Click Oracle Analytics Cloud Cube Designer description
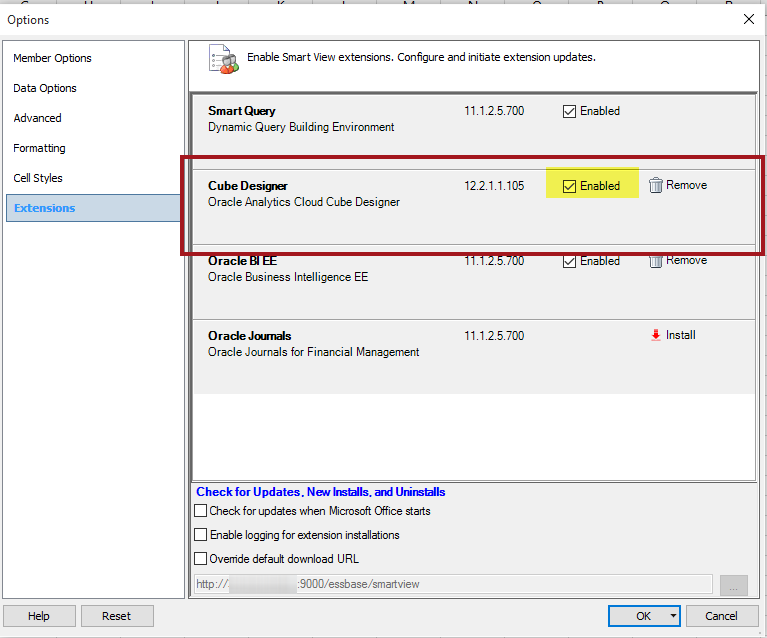Viewport: 767px width, 638px height. pos(304,202)
